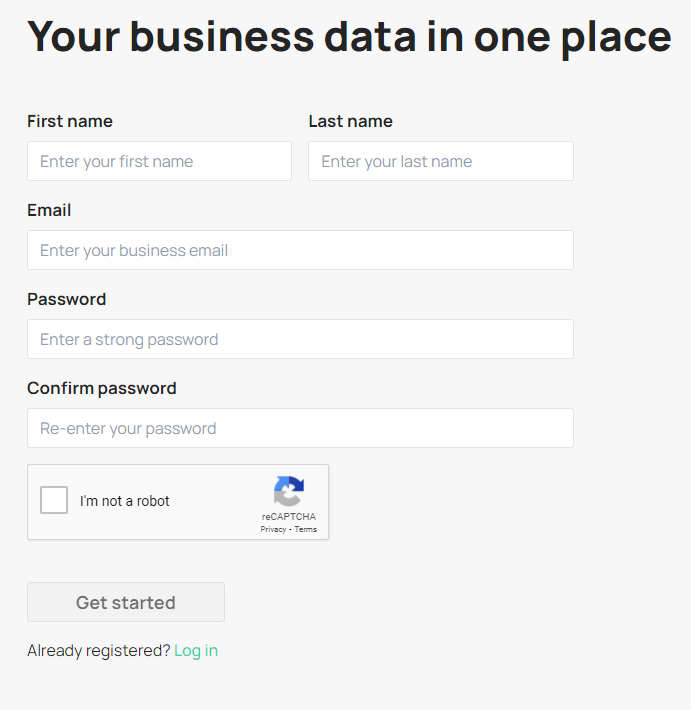The image size is (691, 710).
Task: Click the reCAPTCHA caption under the logo
Action: (x=288, y=517)
